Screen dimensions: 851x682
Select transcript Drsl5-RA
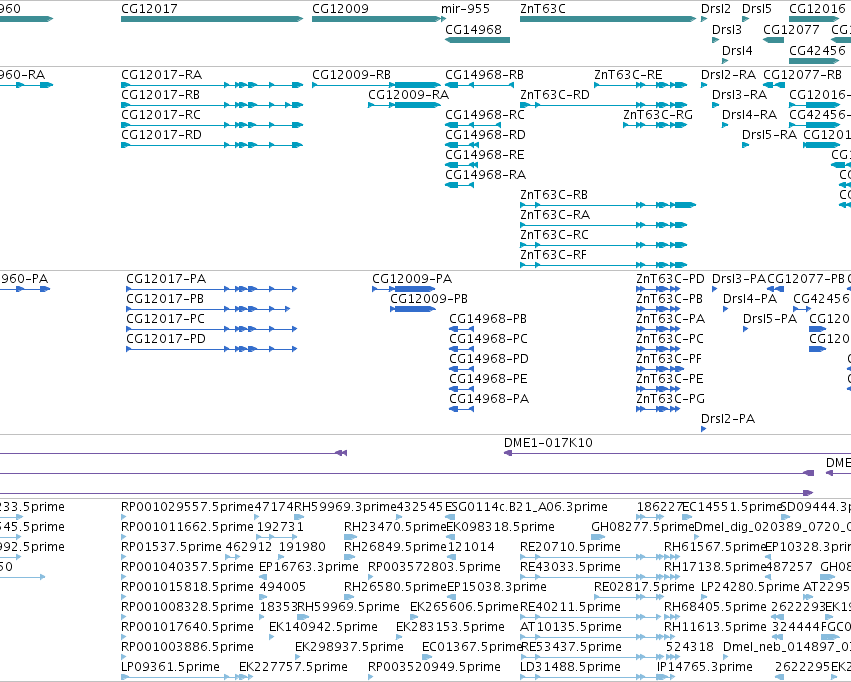click(746, 145)
